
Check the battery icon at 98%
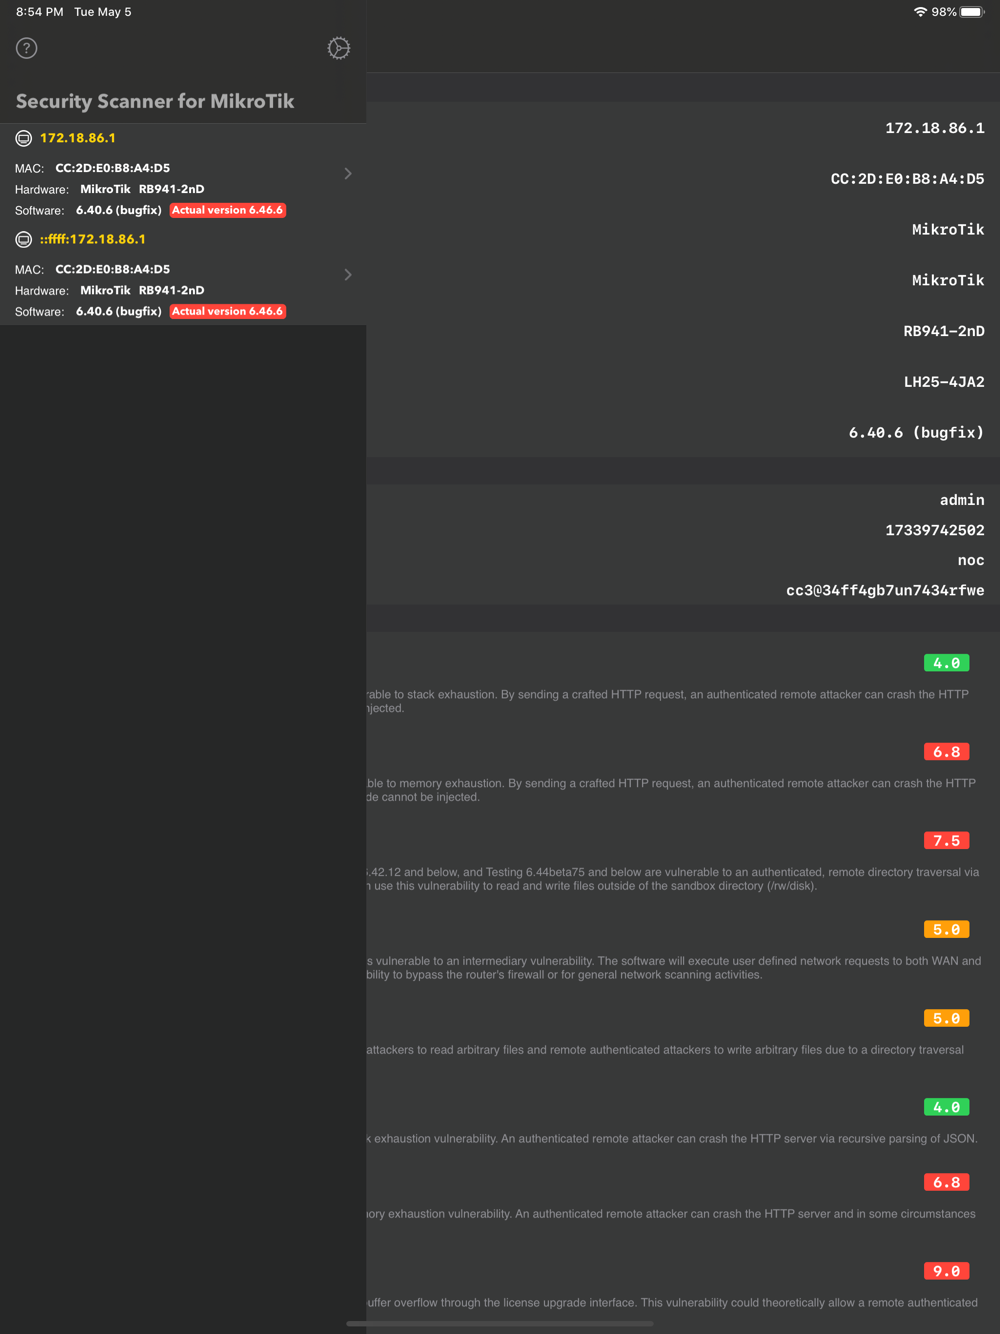pyautogui.click(x=972, y=12)
